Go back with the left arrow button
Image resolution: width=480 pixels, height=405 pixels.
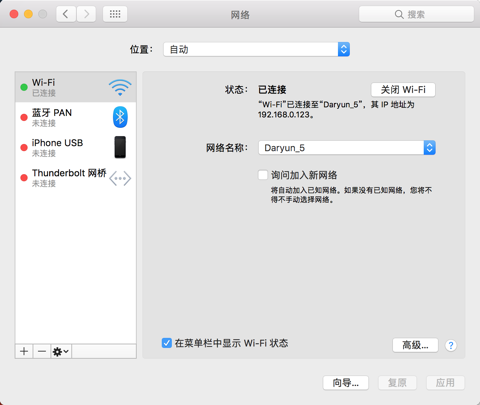pos(66,14)
